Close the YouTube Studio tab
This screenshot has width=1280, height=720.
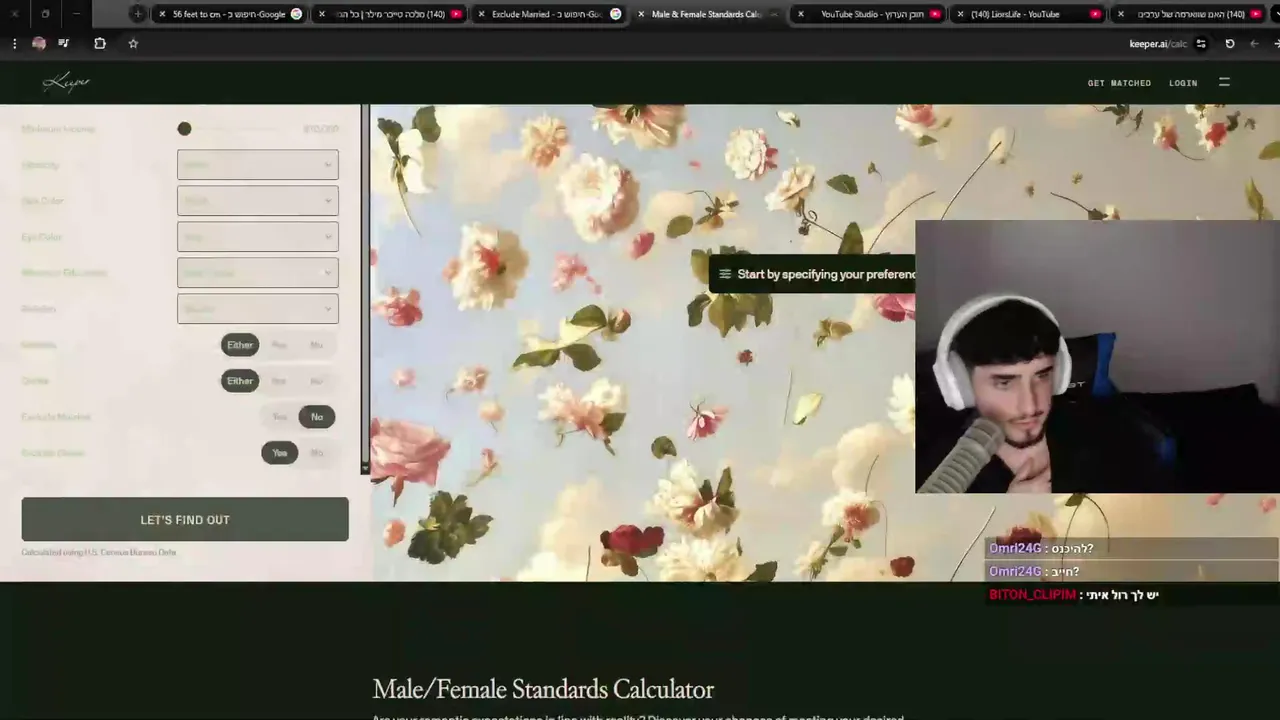tap(800, 14)
